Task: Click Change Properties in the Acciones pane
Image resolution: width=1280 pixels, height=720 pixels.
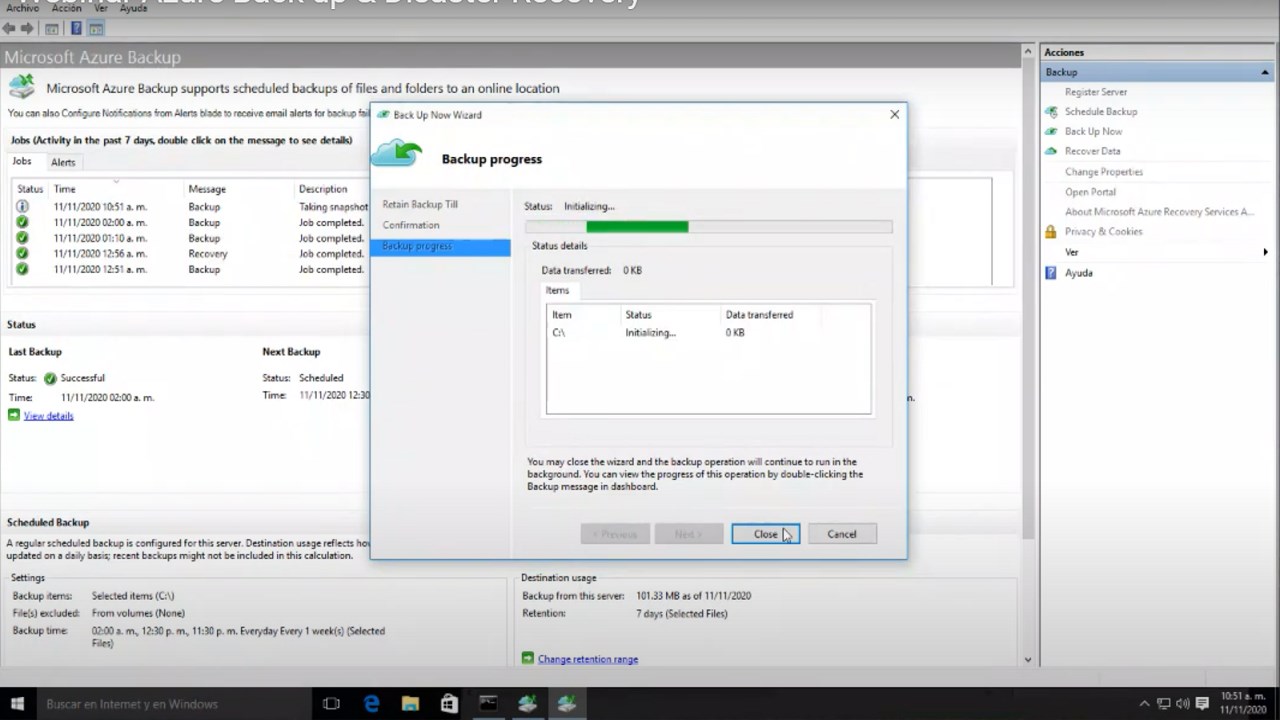Action: point(1104,172)
